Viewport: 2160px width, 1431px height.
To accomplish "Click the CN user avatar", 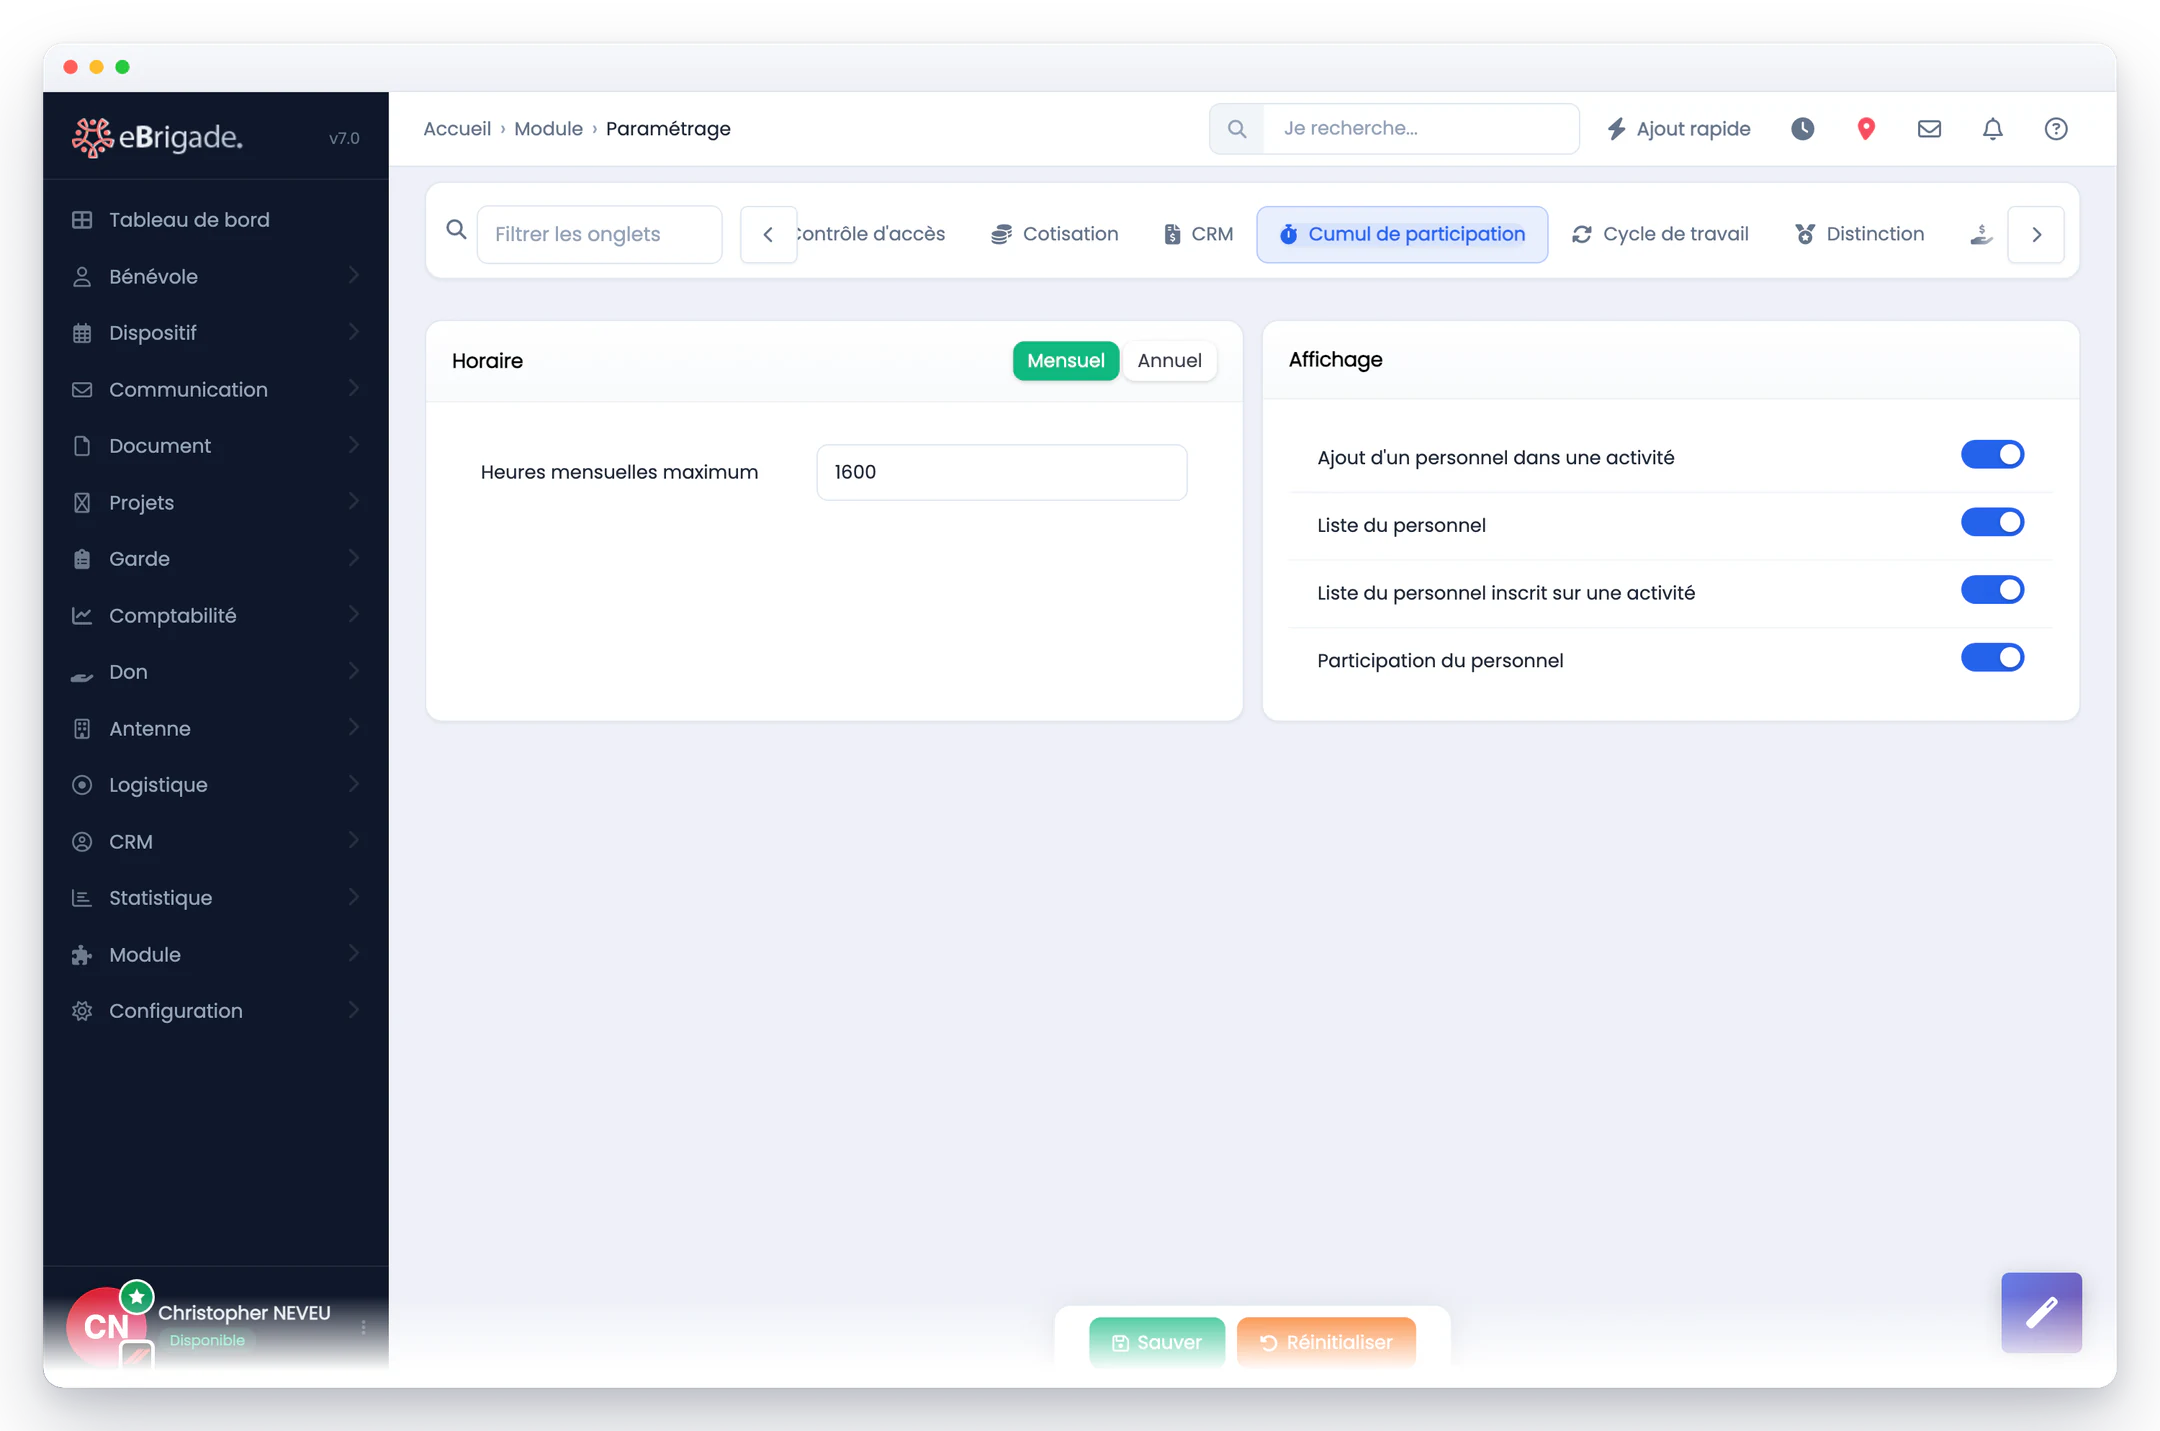I will pyautogui.click(x=106, y=1326).
